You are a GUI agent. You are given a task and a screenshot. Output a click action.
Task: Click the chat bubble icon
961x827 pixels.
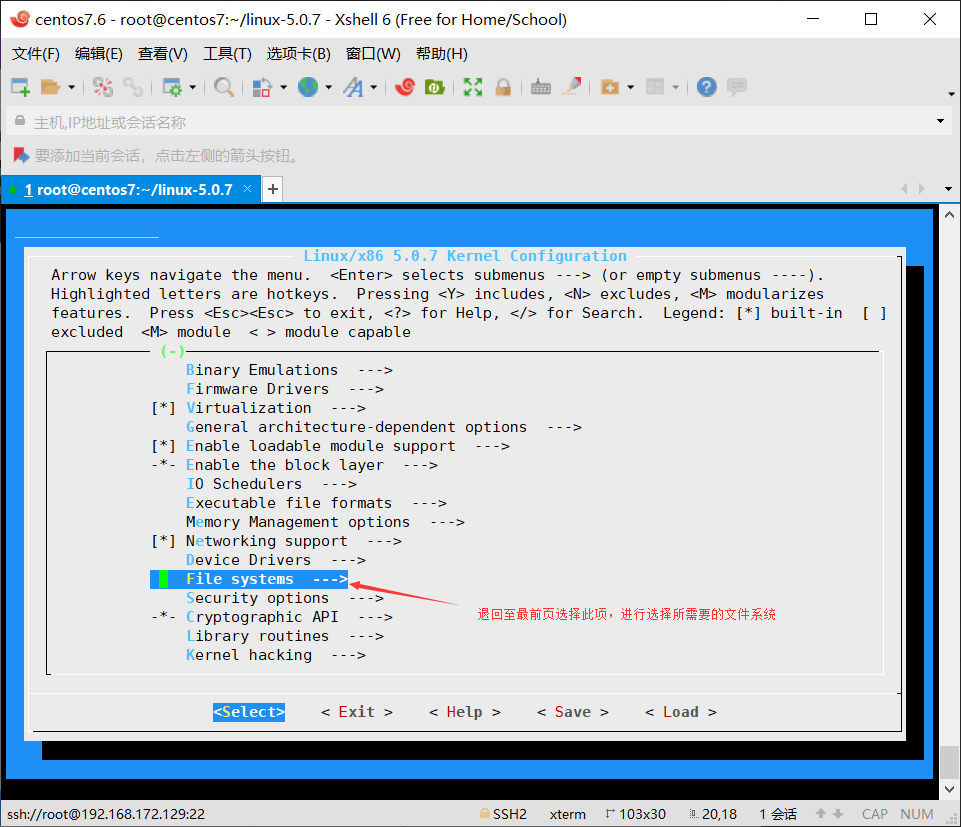[737, 87]
